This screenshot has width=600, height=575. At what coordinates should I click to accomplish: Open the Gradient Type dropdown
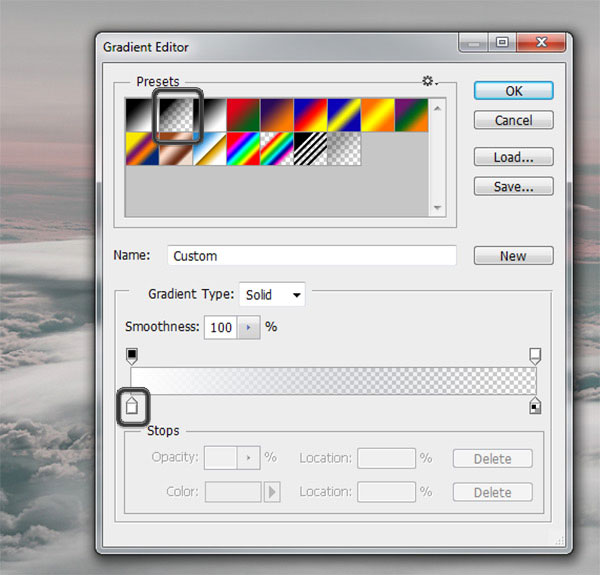[272, 295]
